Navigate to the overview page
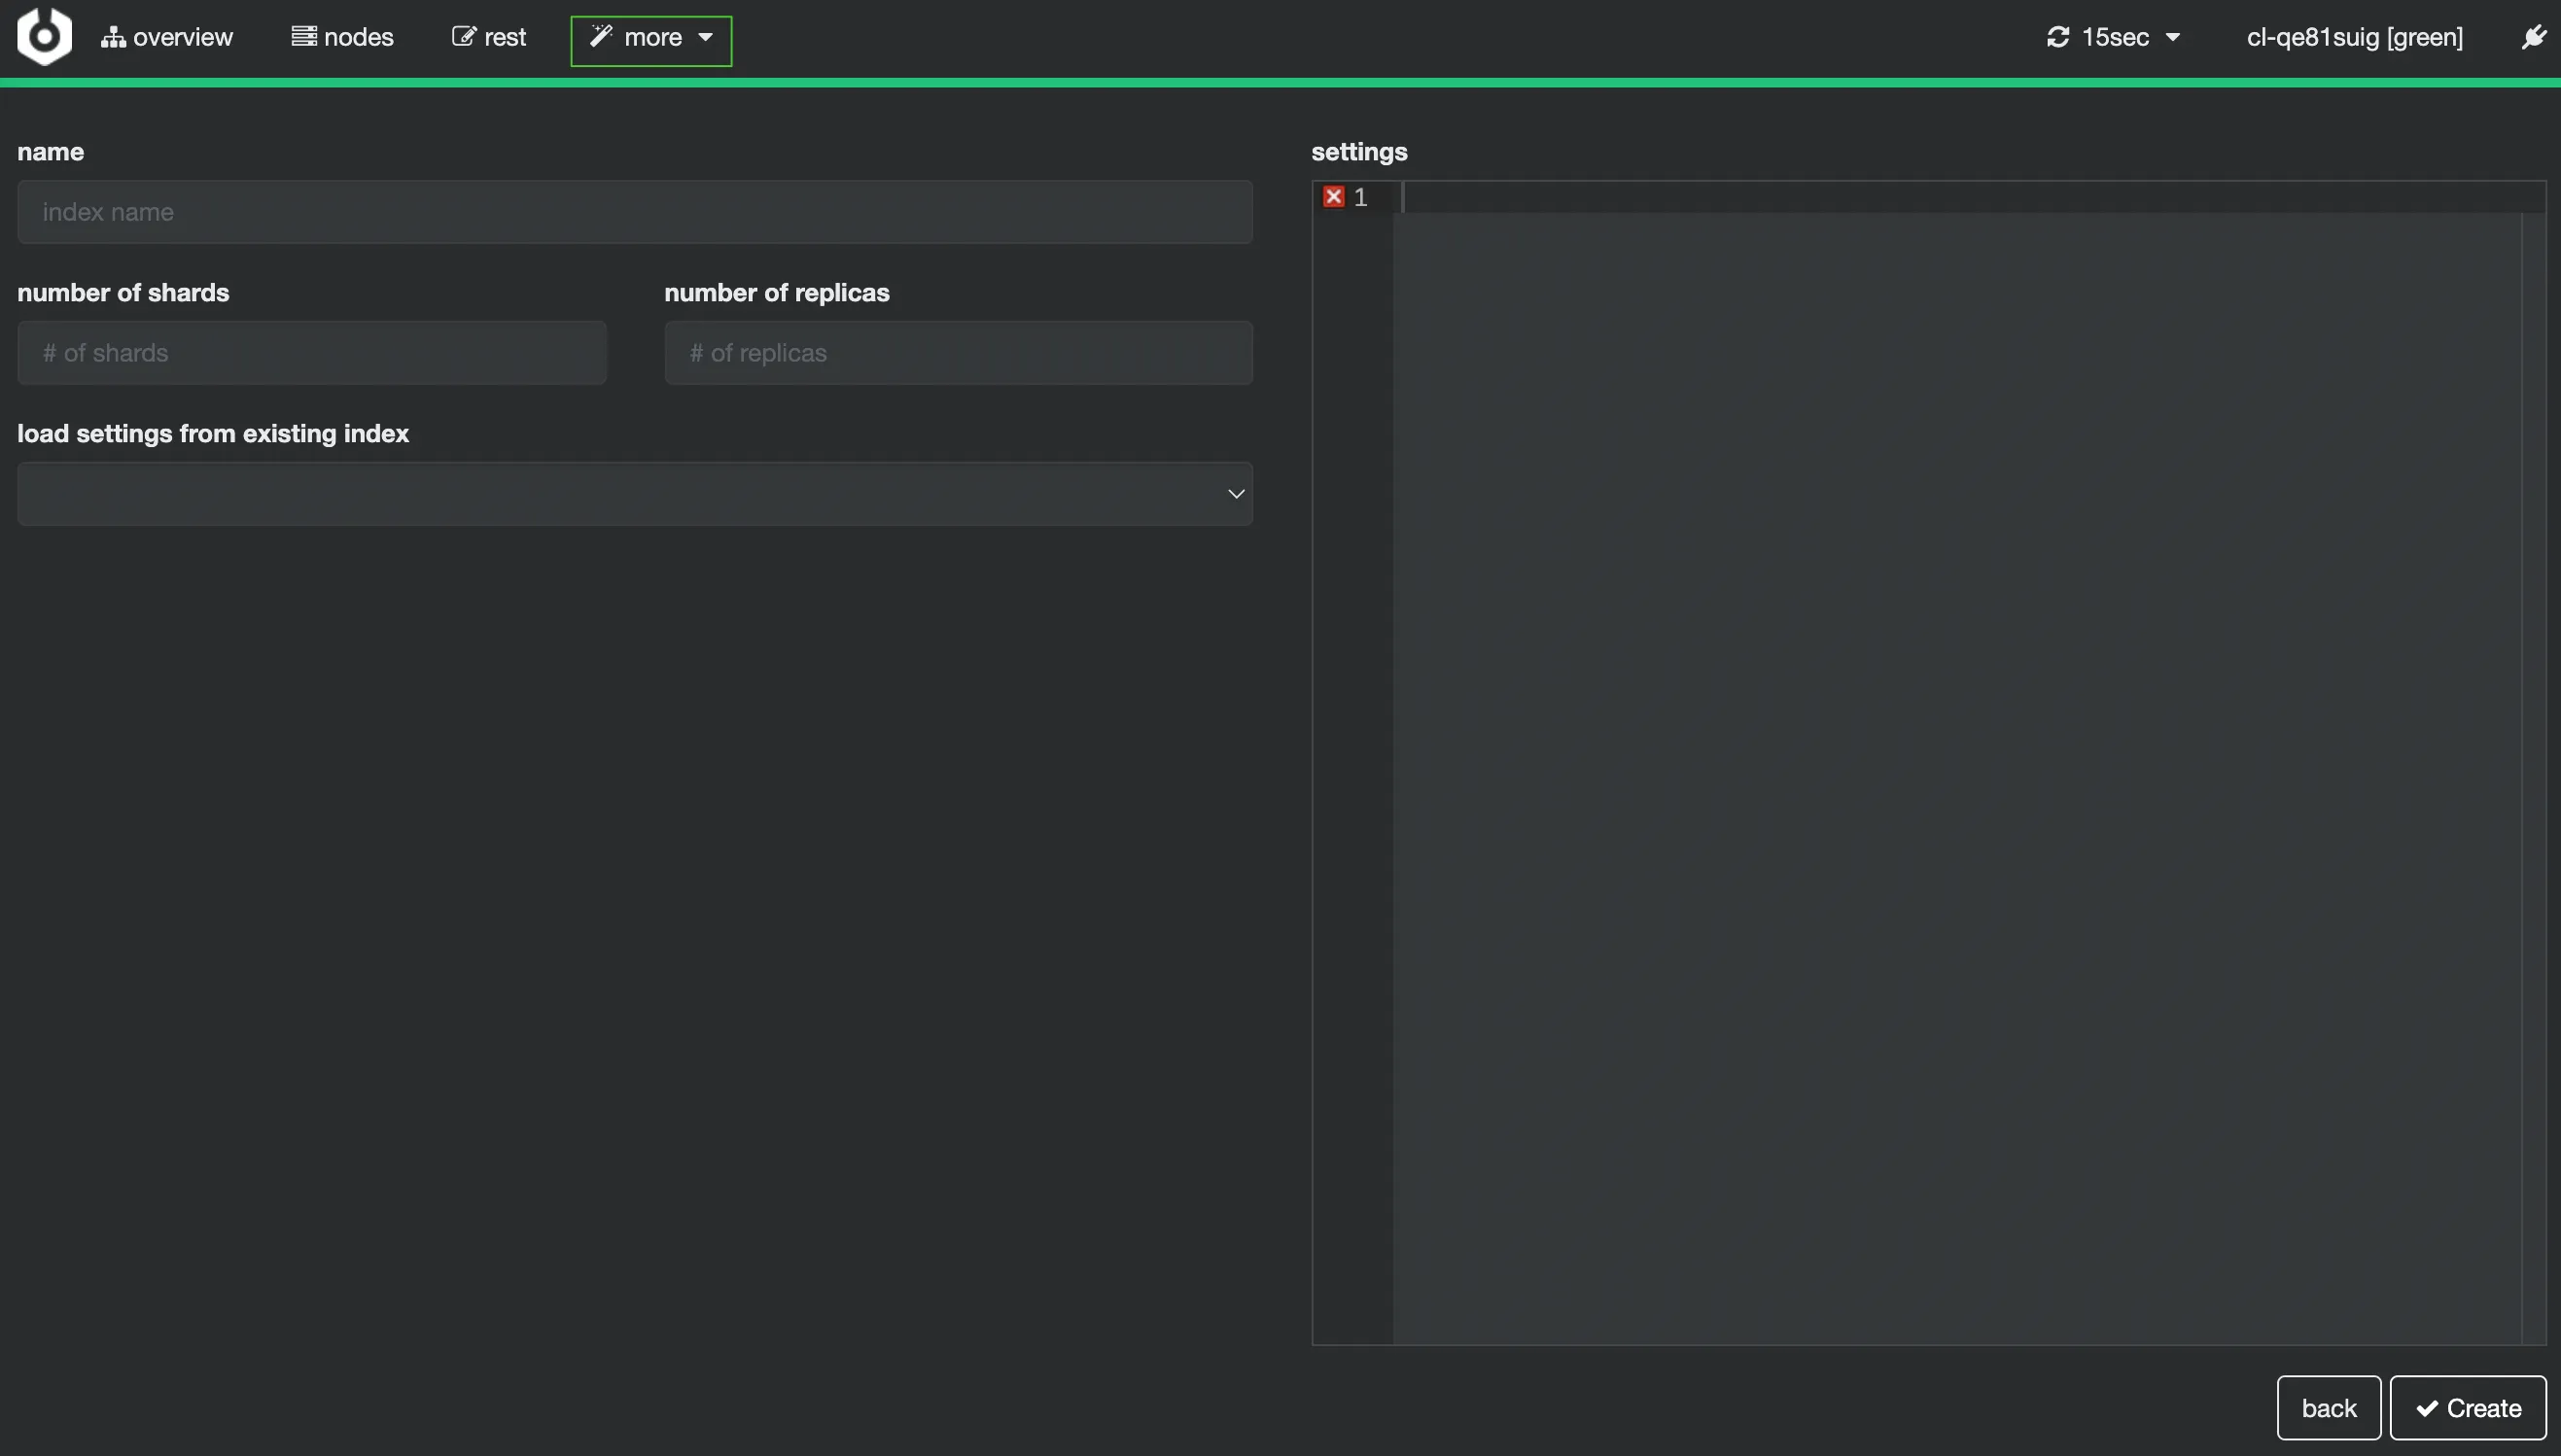 point(168,36)
